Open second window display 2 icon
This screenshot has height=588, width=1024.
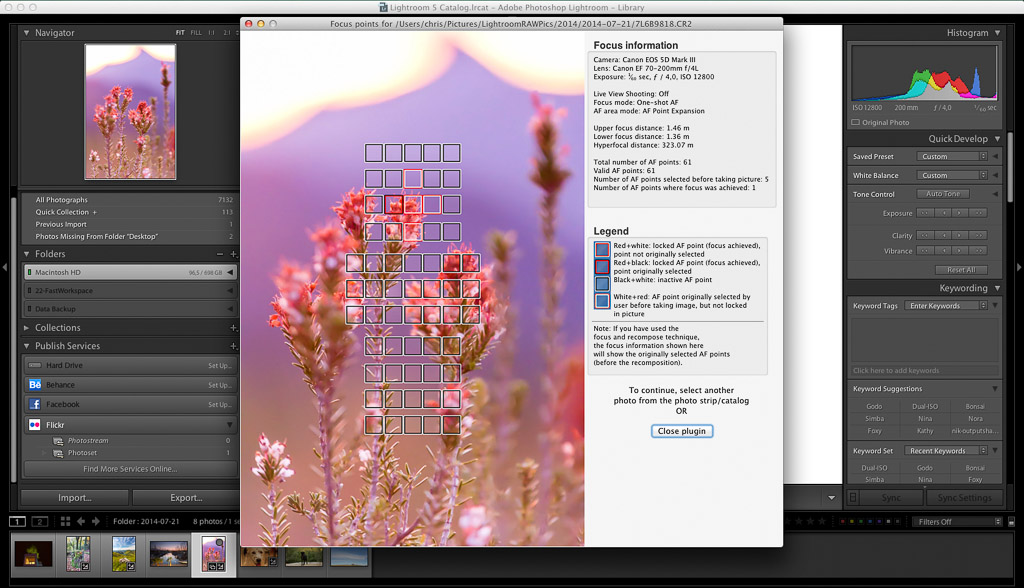tap(40, 521)
